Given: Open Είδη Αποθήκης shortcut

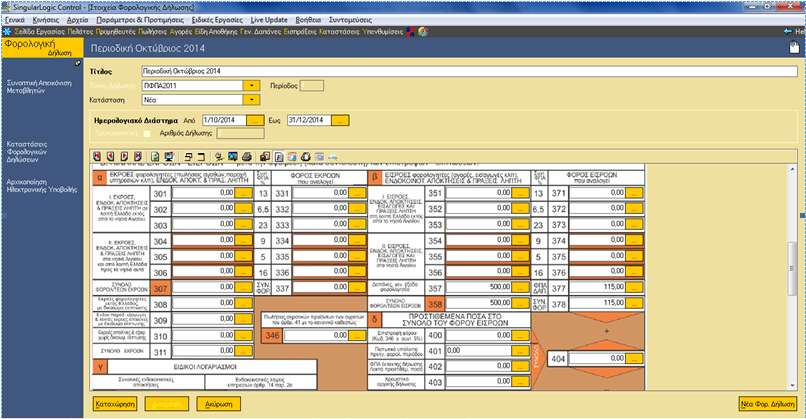Looking at the screenshot, I should tap(216, 32).
